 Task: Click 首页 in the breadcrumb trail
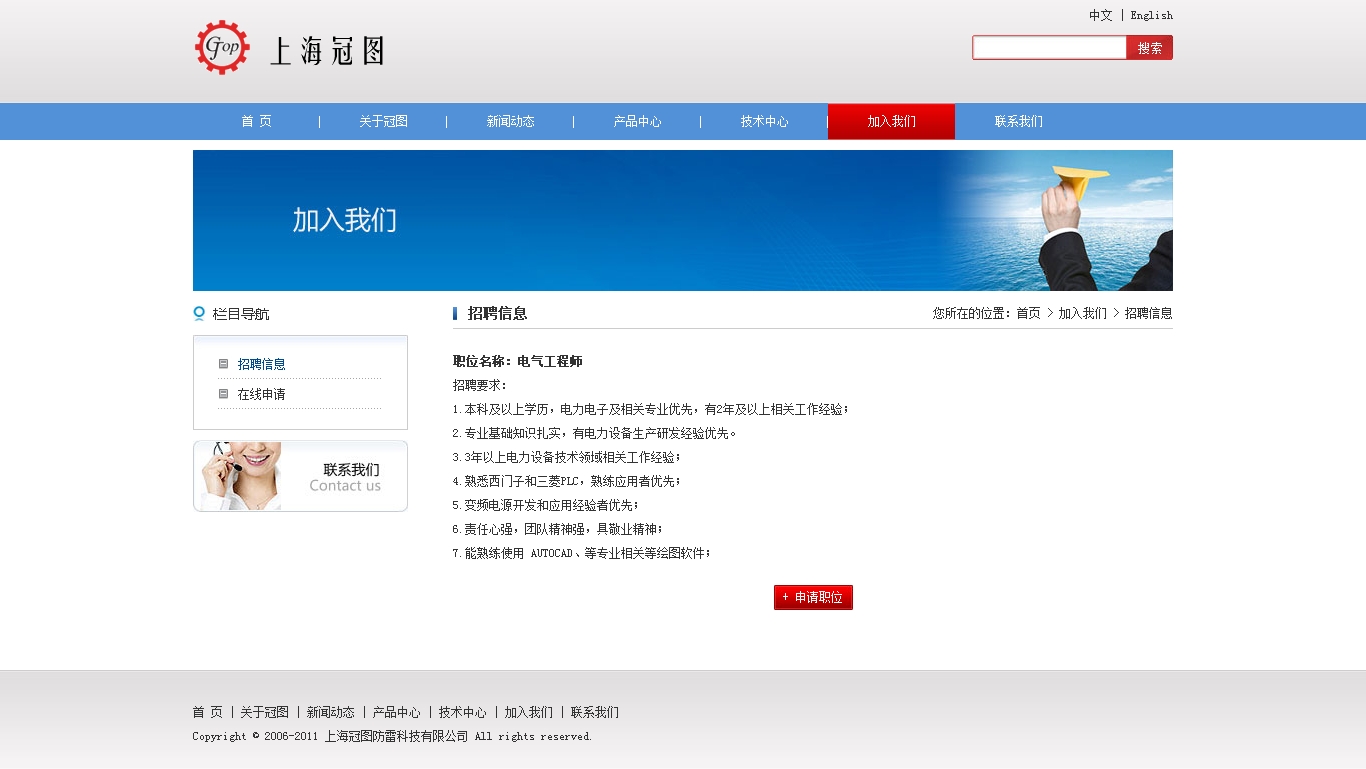pos(1028,313)
